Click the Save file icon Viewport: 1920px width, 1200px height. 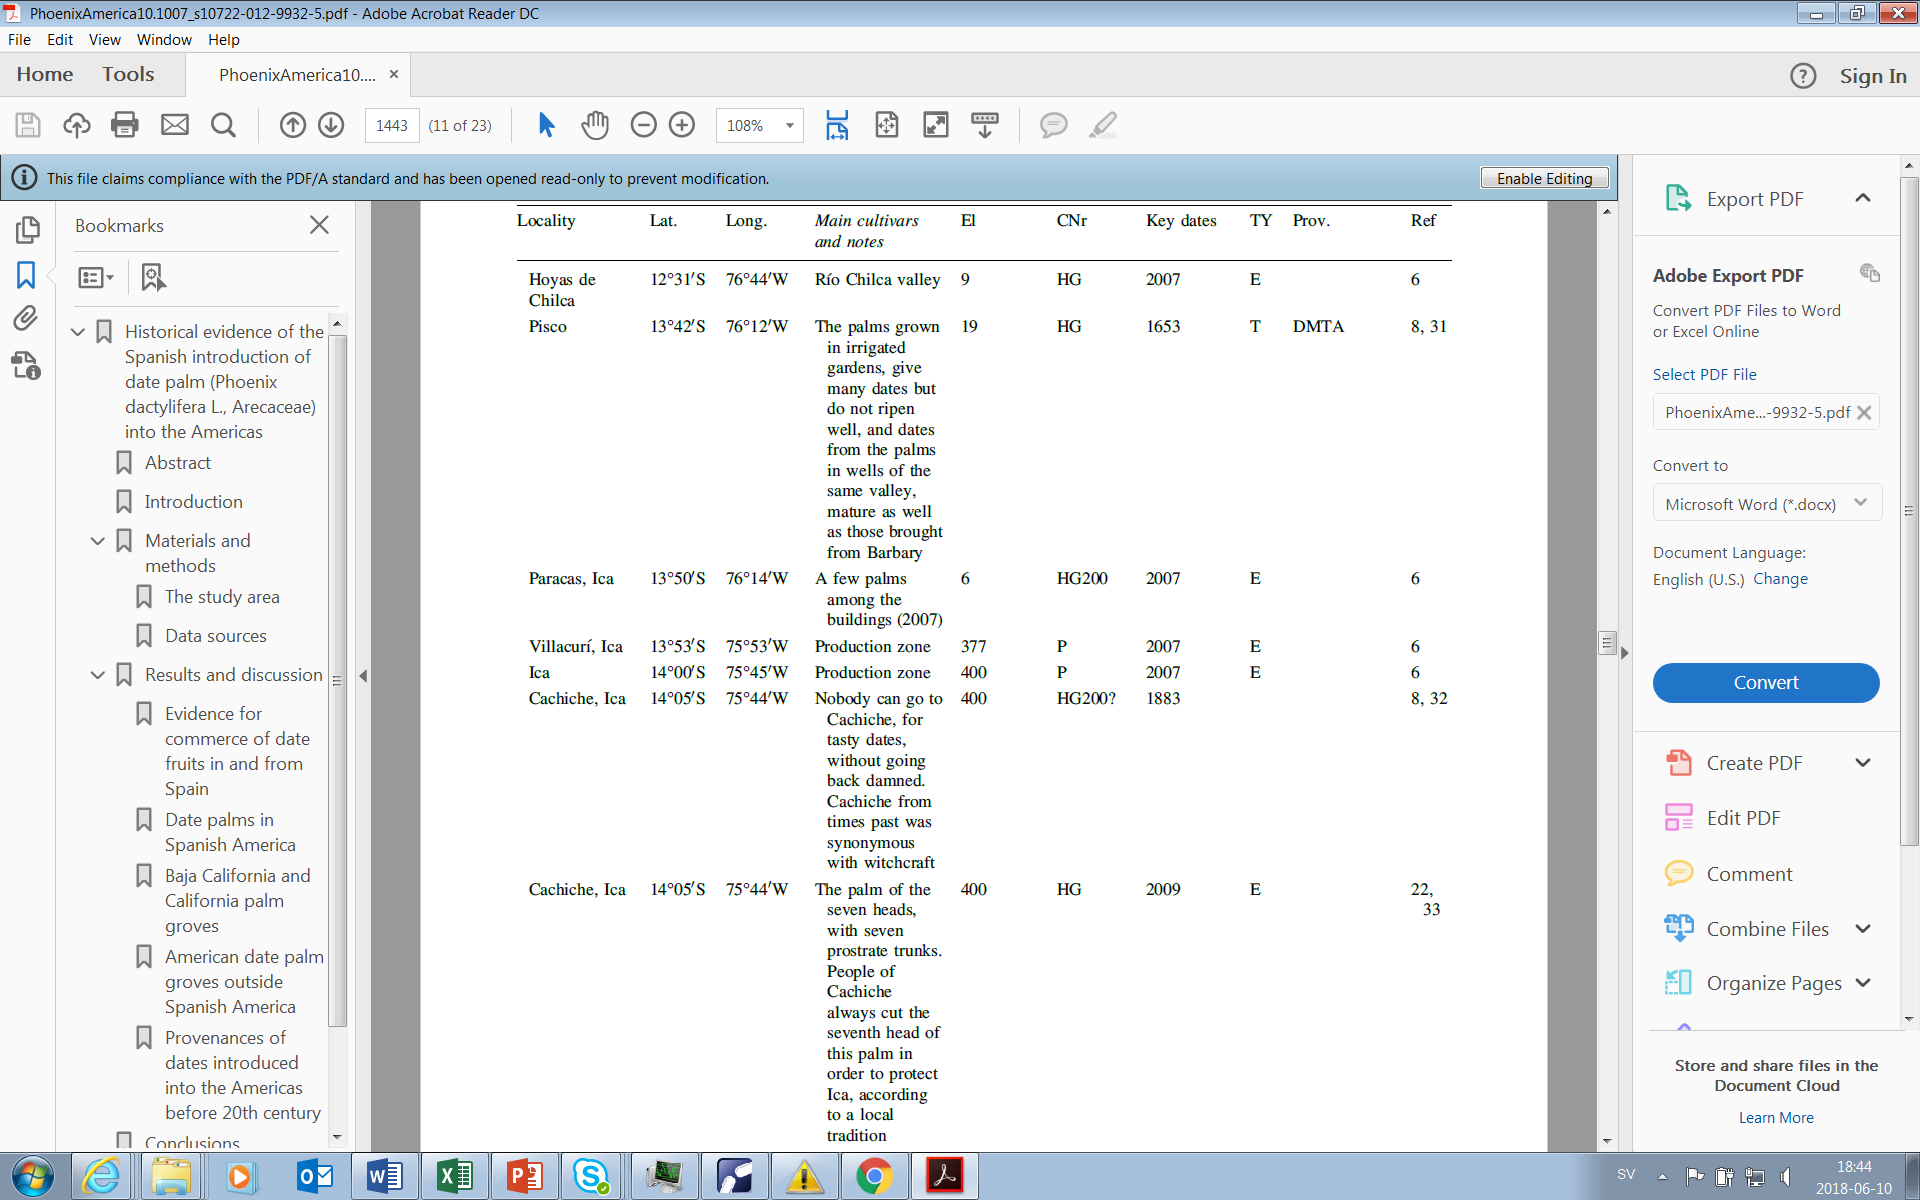(x=28, y=125)
